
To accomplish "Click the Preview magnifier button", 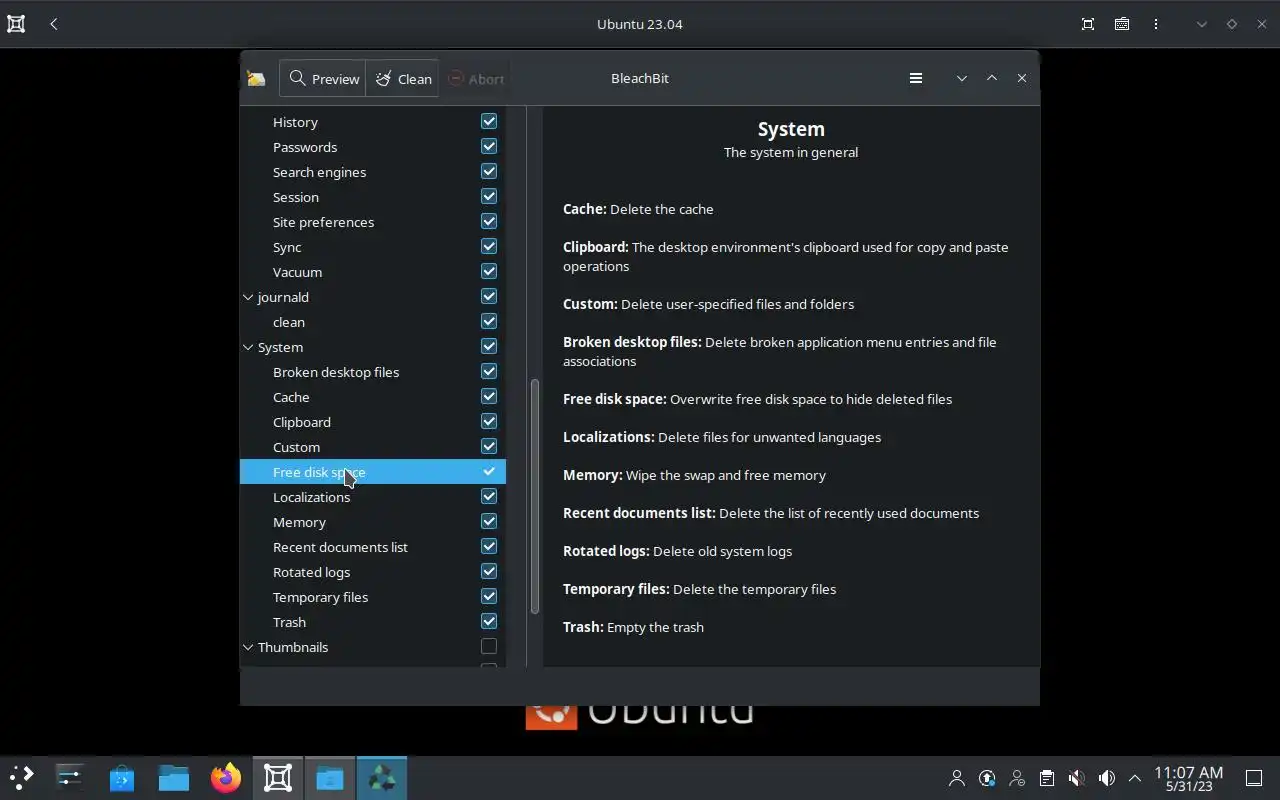I will coord(323,79).
